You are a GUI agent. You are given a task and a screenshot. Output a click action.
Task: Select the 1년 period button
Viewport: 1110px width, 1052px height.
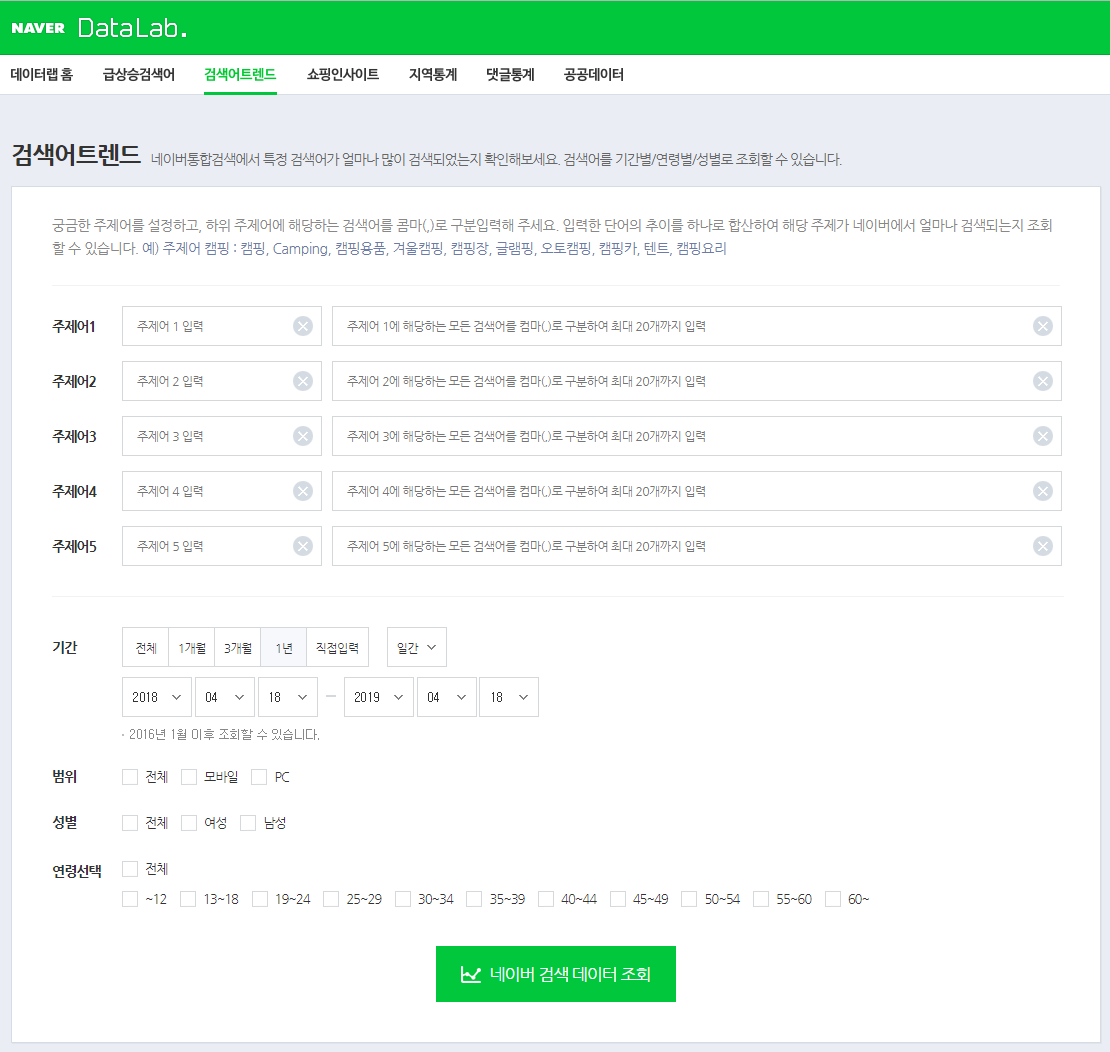pos(284,647)
